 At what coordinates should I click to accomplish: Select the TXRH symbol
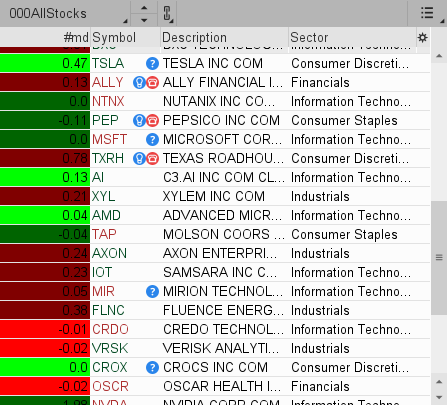point(108,158)
